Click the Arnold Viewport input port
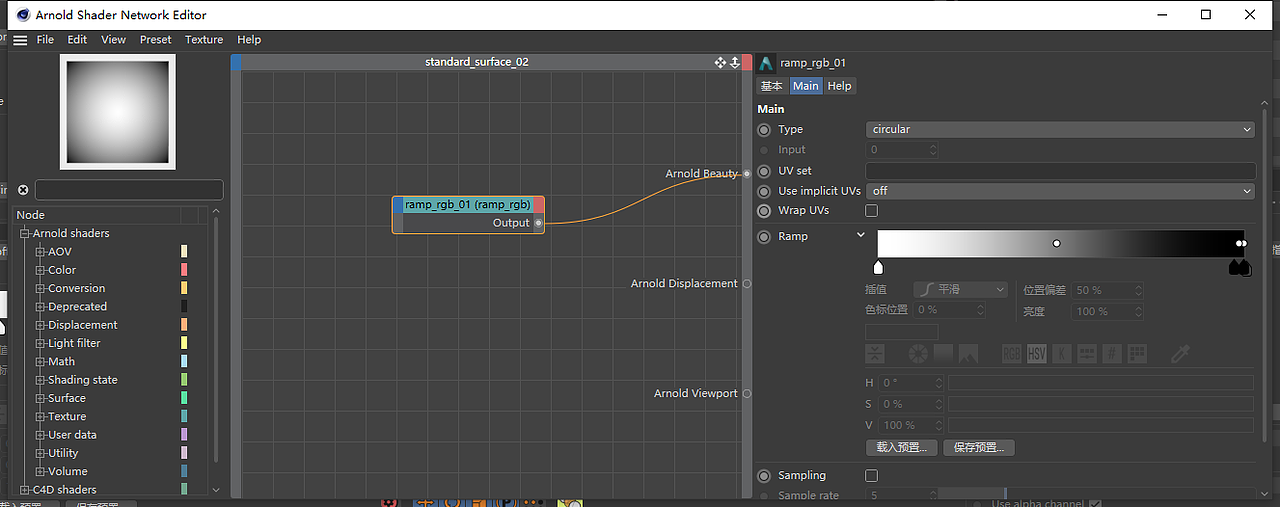1280x507 pixels. (x=747, y=394)
